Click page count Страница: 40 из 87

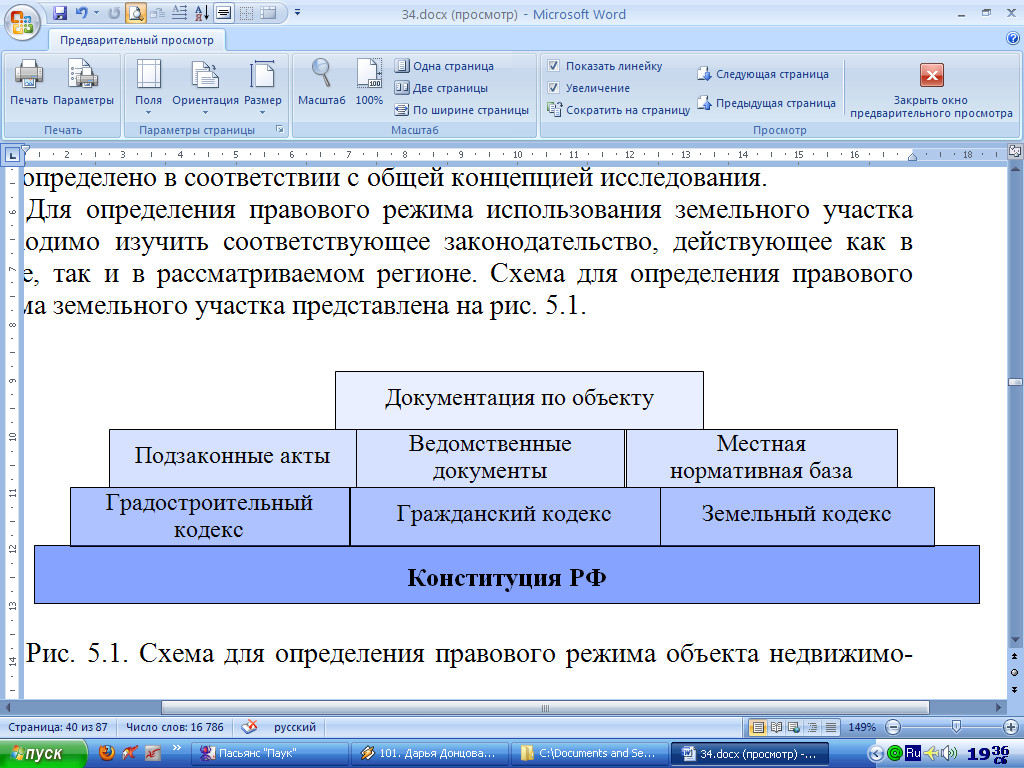[x=57, y=727]
